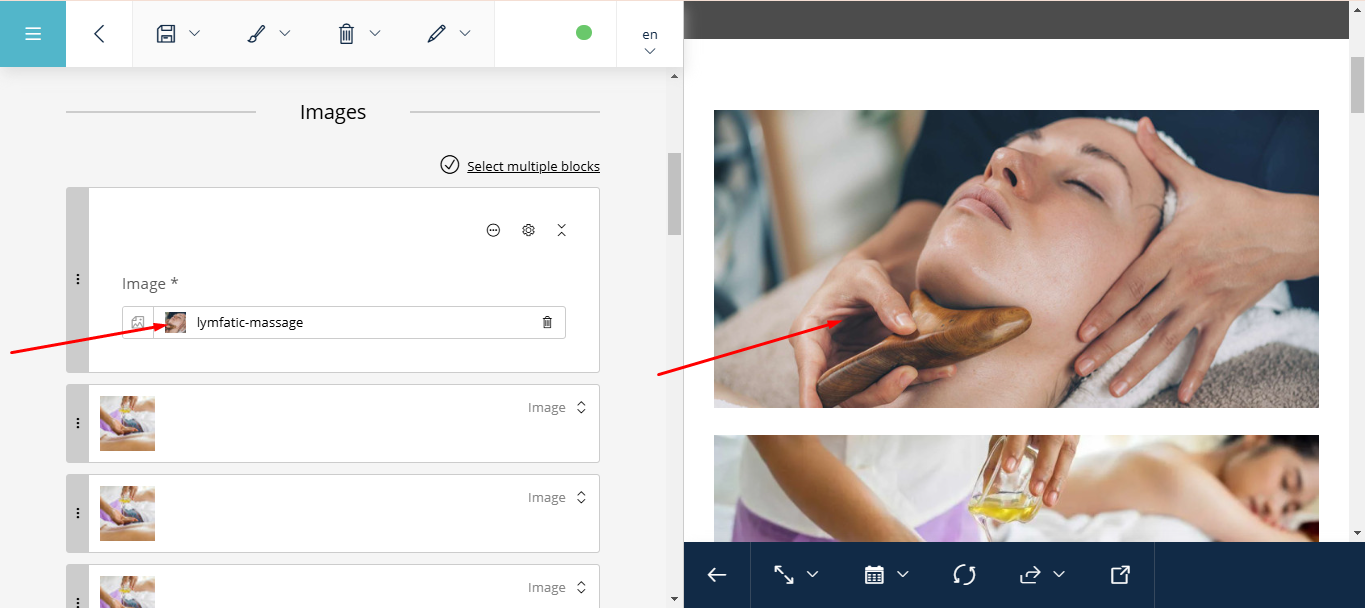Viewport: 1365px width, 608px height.
Task: Open the image block settings gear
Action: (528, 230)
